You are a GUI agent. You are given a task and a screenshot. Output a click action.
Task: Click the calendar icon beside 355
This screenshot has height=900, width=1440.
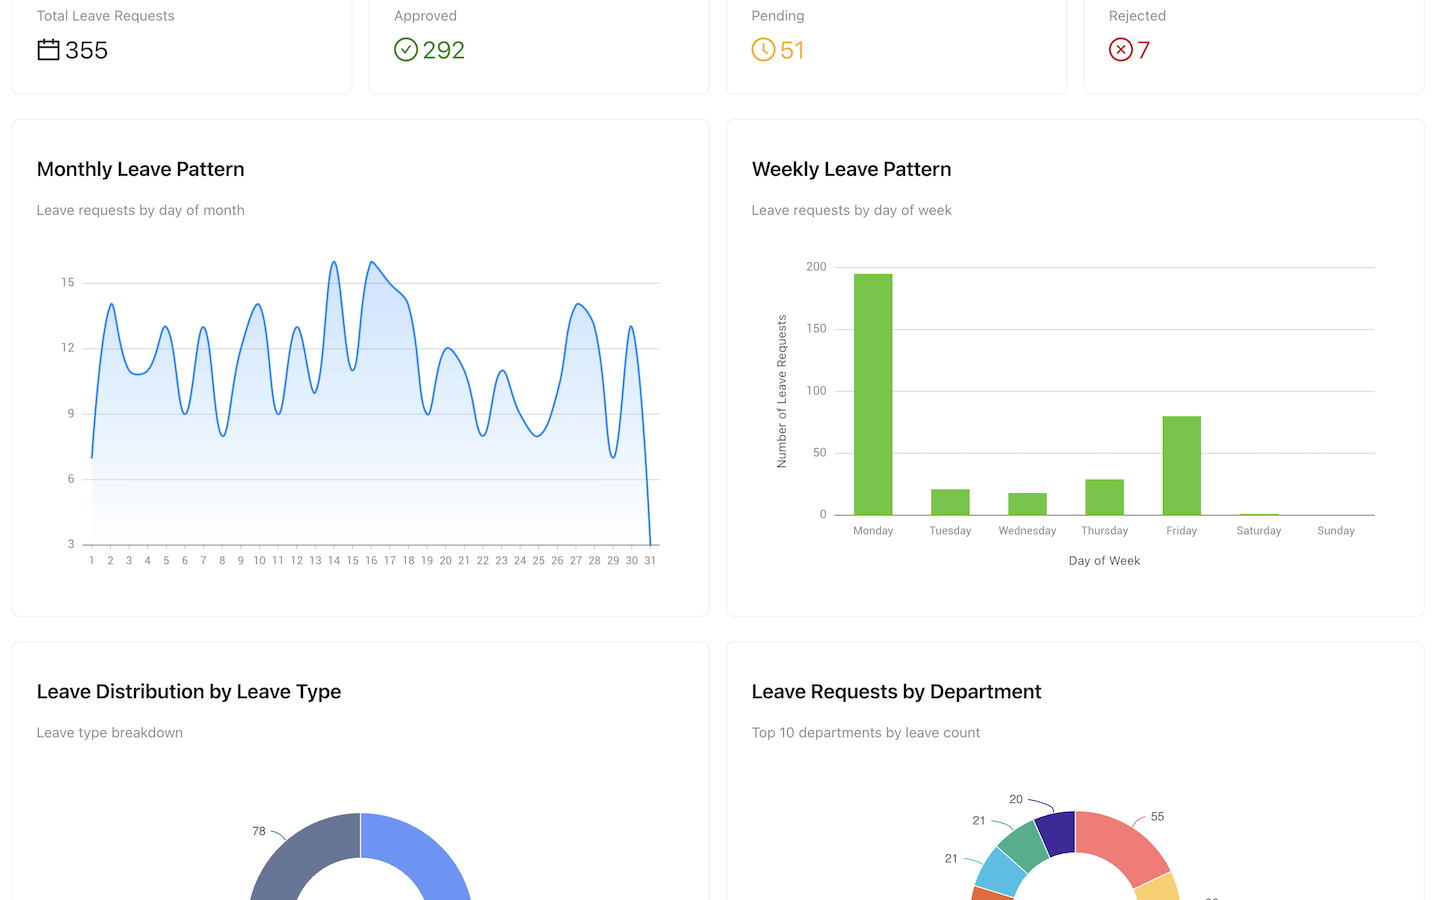tap(48, 50)
